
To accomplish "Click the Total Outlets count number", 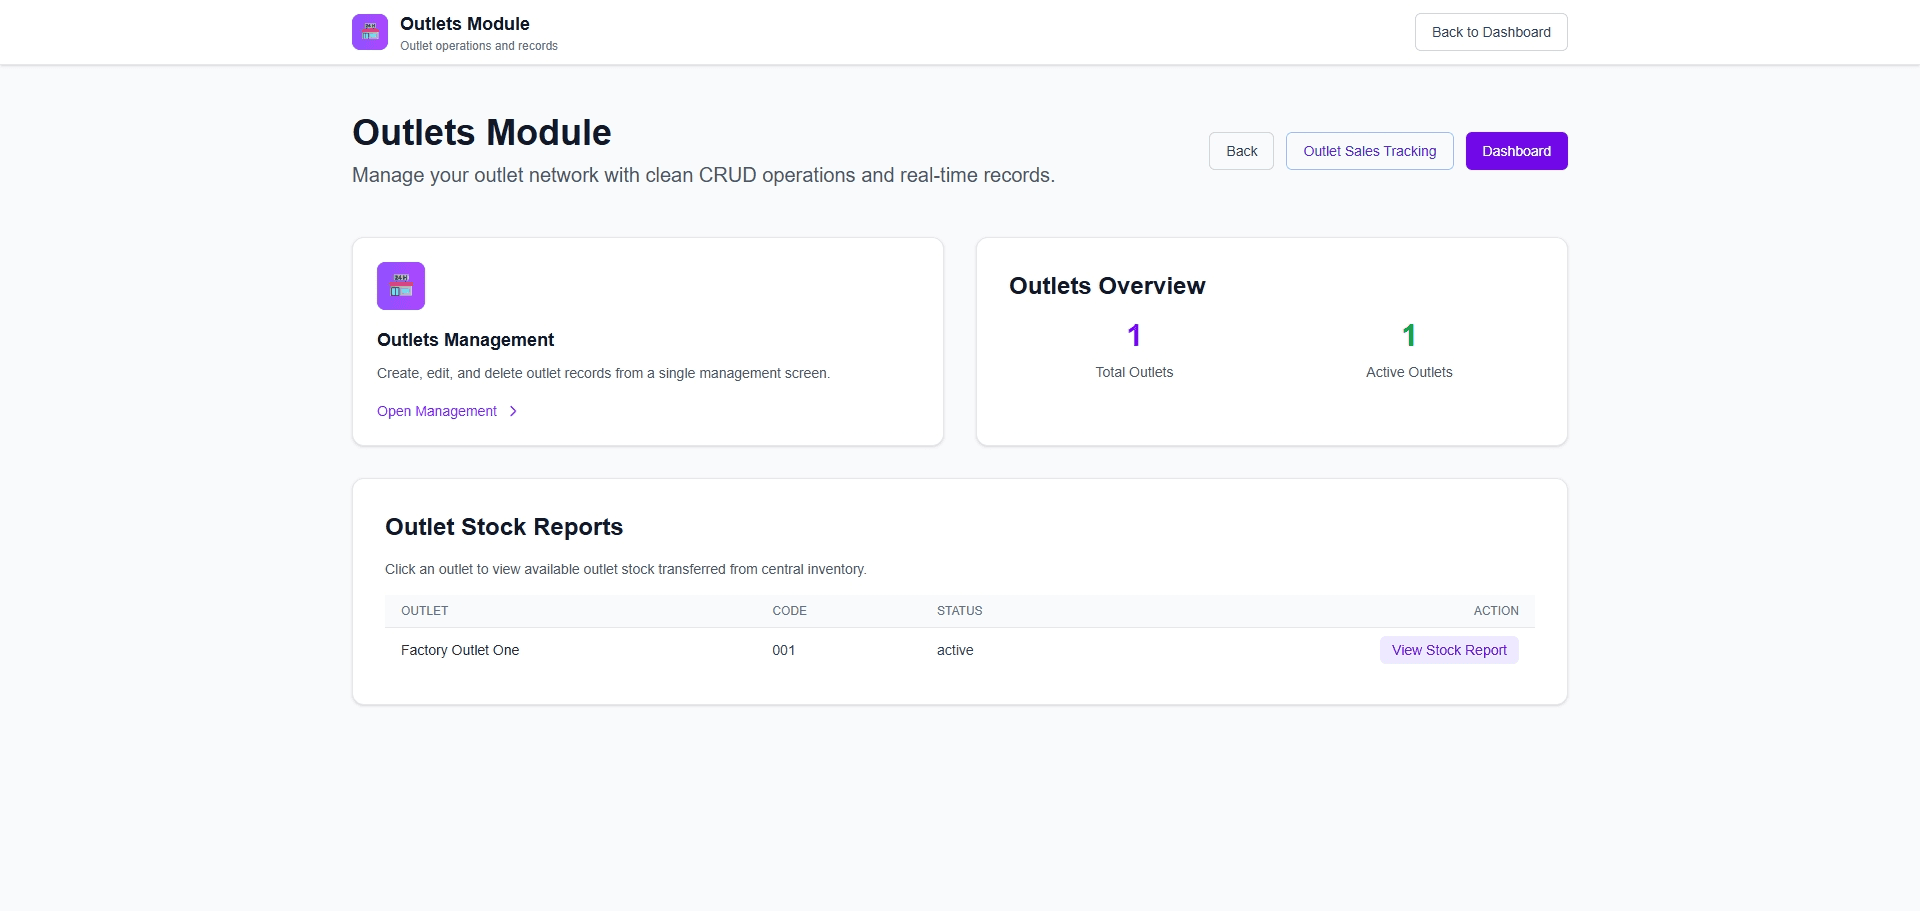I will (x=1133, y=336).
